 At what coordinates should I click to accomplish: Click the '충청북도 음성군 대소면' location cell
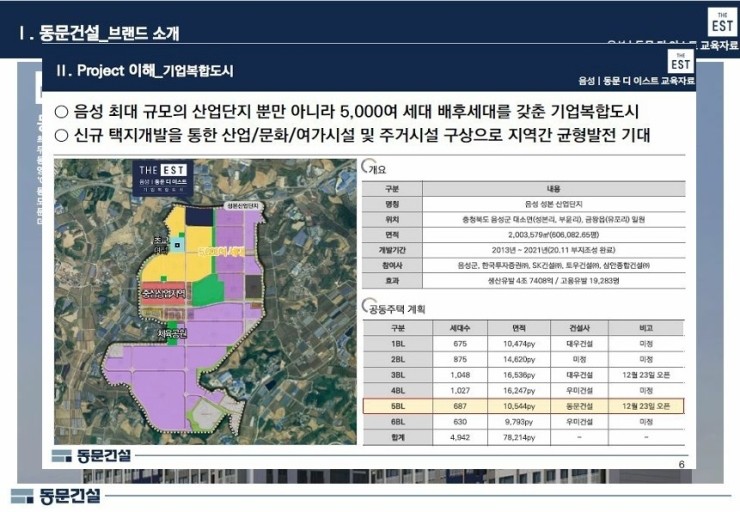coord(554,219)
